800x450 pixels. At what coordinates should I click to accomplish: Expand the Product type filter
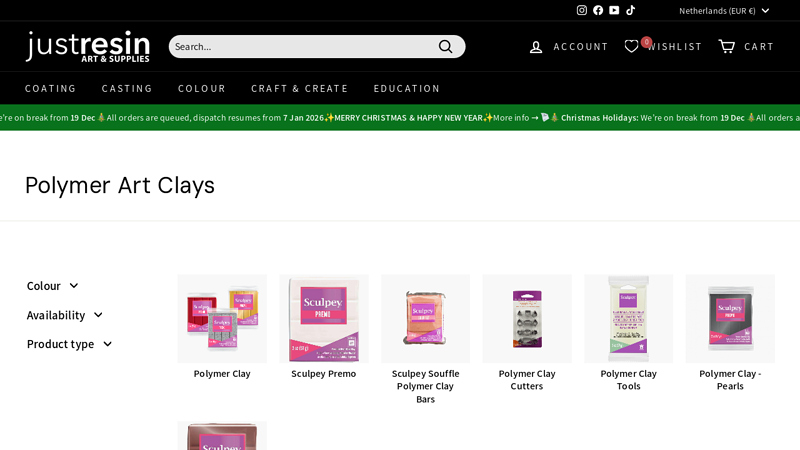[69, 344]
